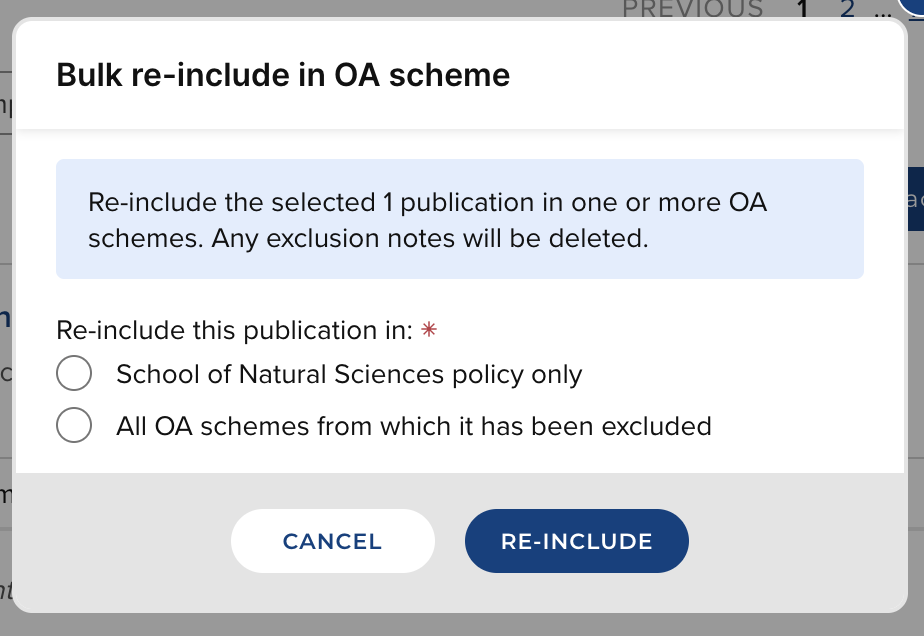Click the pagination ellipsis

880,10
